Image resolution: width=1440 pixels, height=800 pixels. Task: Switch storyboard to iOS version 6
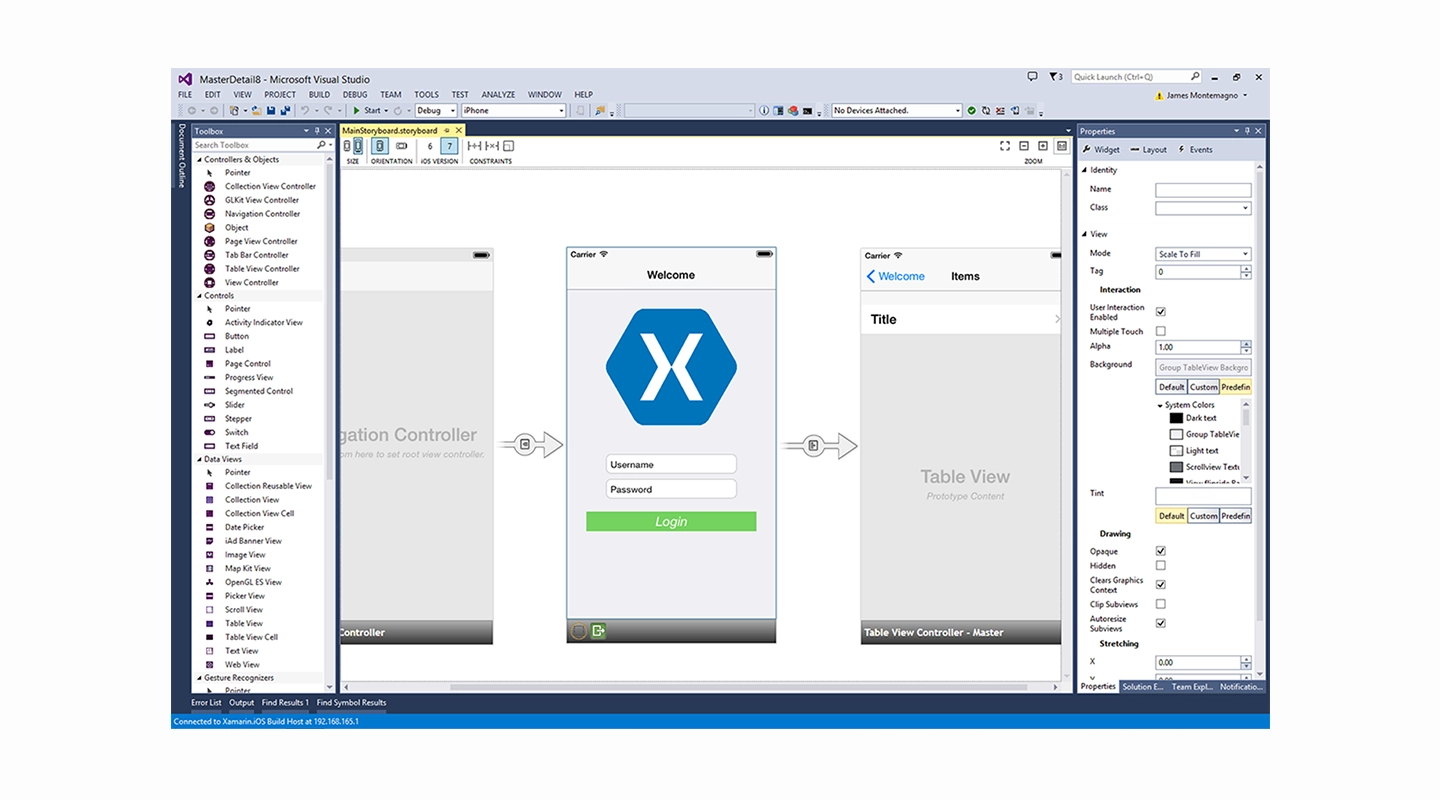pos(430,146)
